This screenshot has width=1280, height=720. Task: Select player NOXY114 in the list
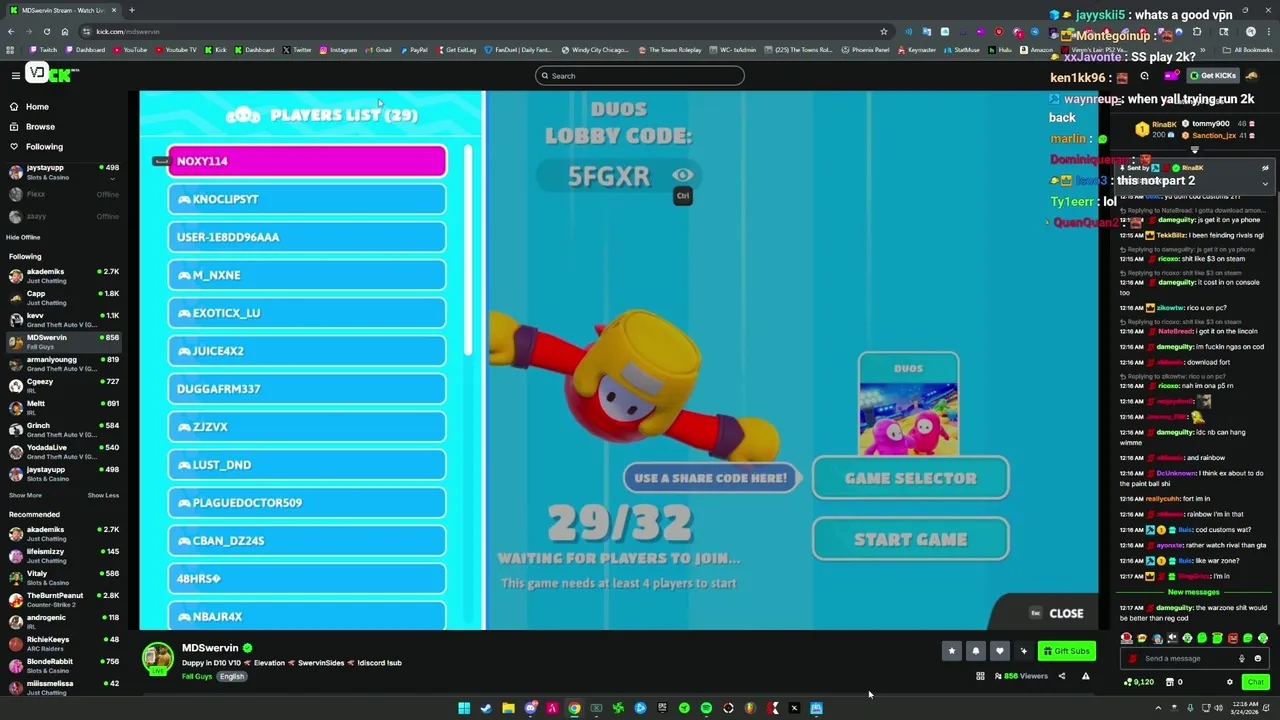[x=306, y=161]
